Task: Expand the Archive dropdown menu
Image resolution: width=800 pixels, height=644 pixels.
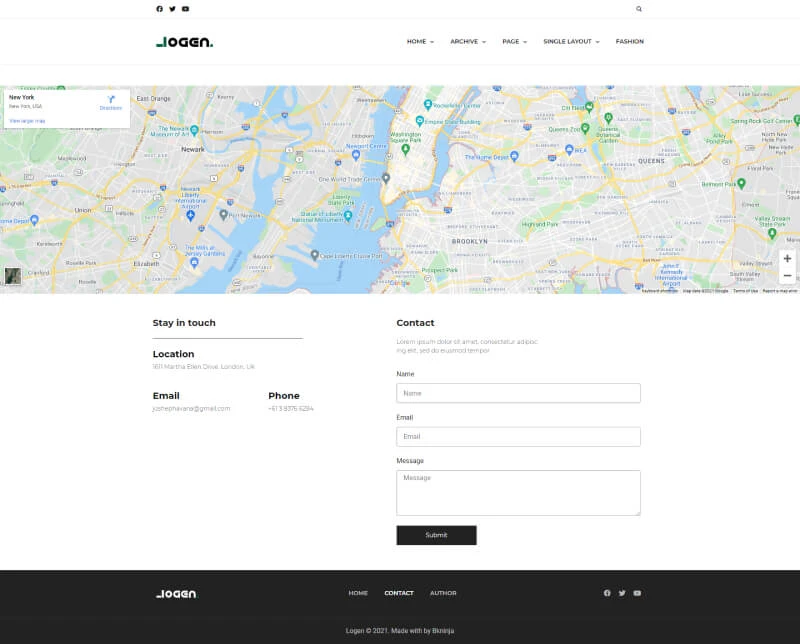Action: [467, 42]
